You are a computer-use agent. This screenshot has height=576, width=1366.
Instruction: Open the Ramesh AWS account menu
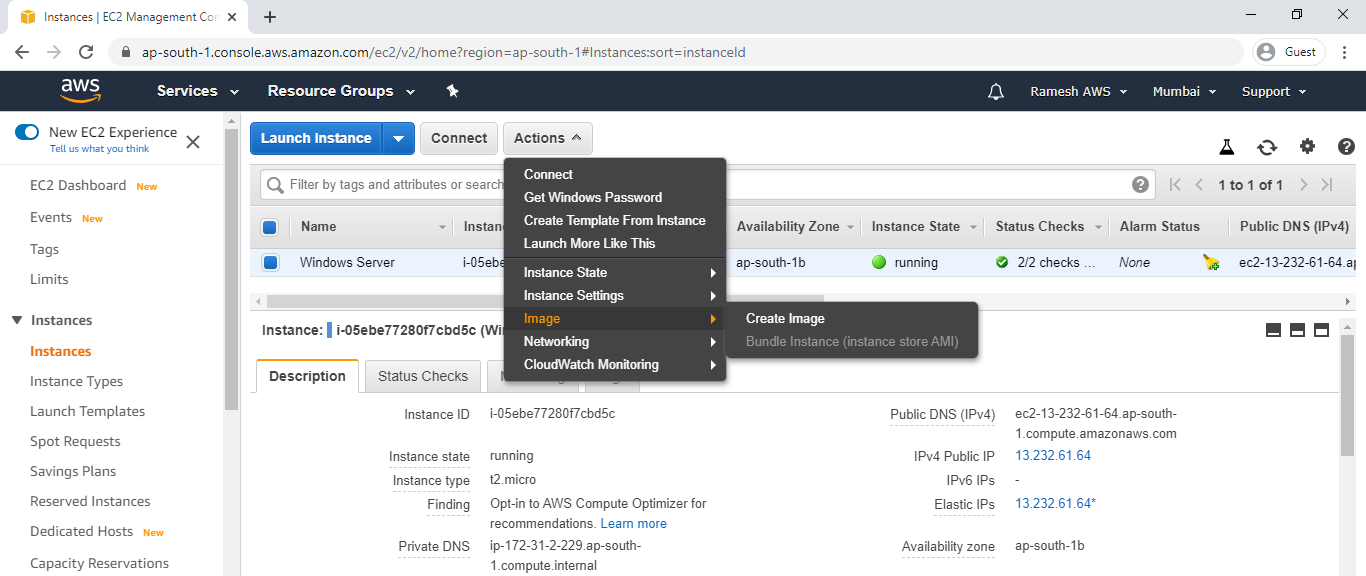click(x=1079, y=91)
